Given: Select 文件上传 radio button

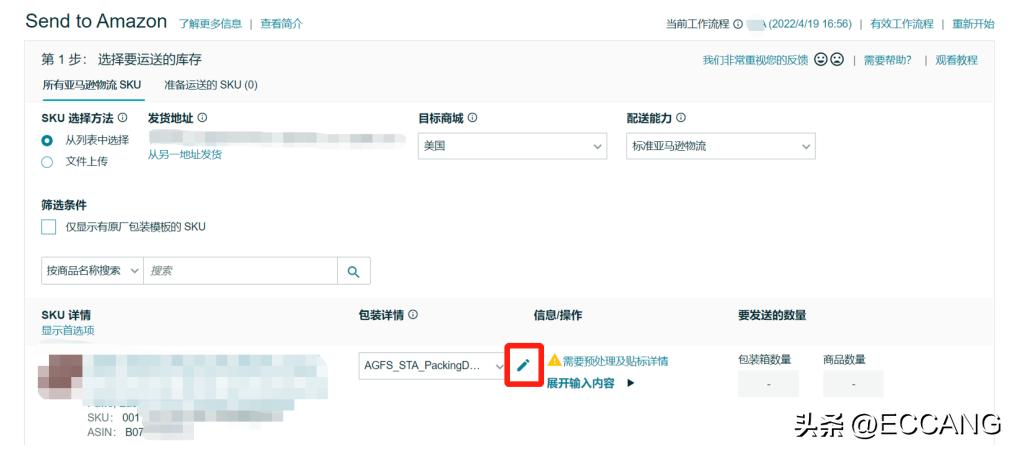Looking at the screenshot, I should [47, 162].
